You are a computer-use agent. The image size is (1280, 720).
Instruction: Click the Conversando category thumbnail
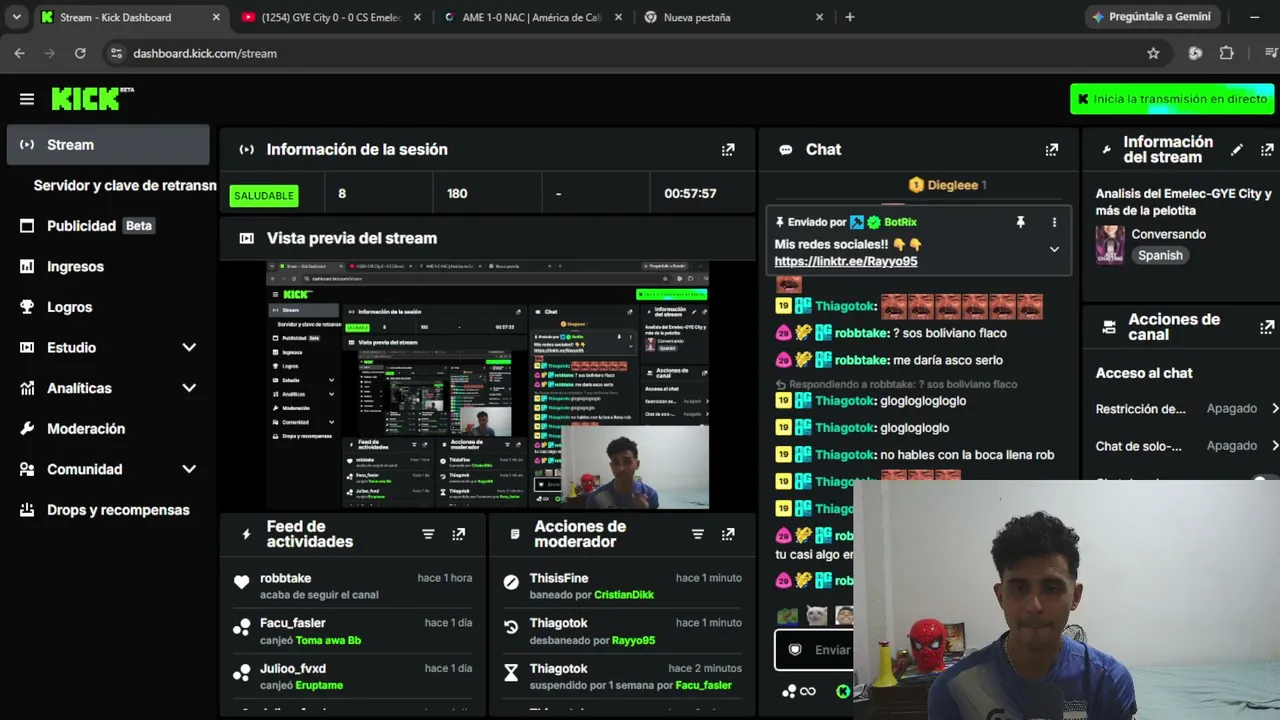pyautogui.click(x=1110, y=245)
